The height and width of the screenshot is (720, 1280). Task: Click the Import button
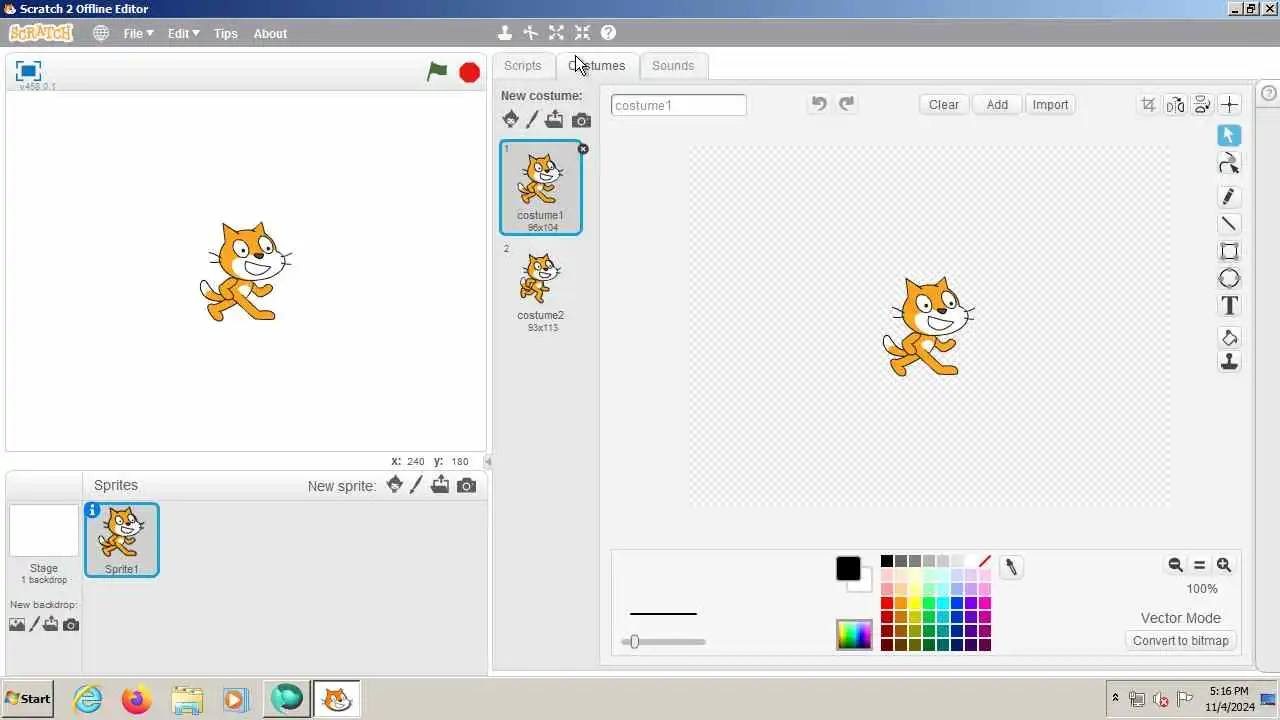tap(1050, 104)
